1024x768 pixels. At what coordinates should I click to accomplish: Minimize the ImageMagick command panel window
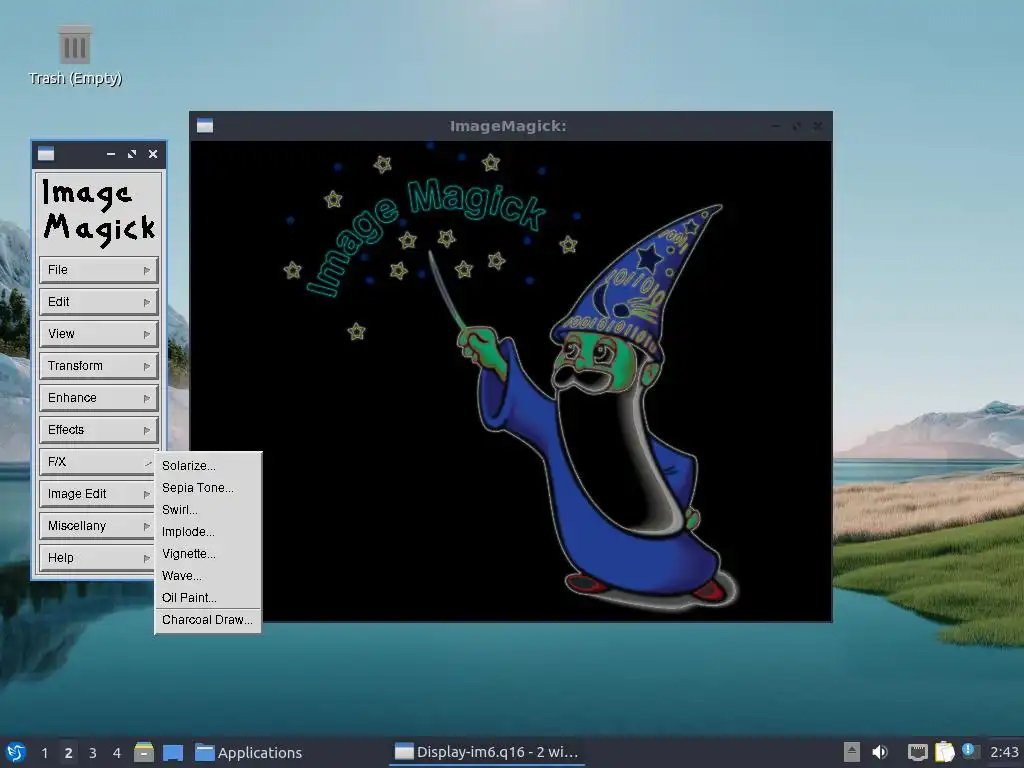pos(111,154)
